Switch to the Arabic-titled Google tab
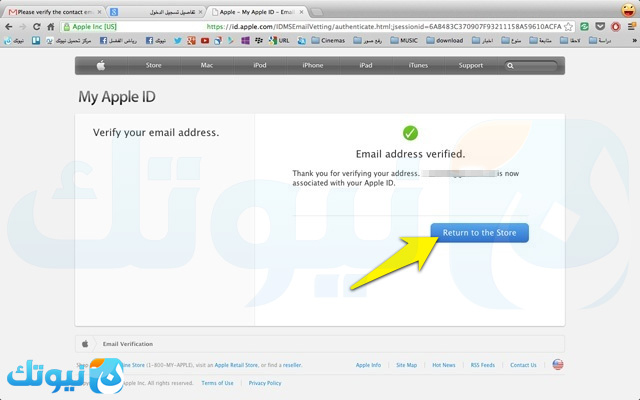The image size is (640, 400). (156, 12)
